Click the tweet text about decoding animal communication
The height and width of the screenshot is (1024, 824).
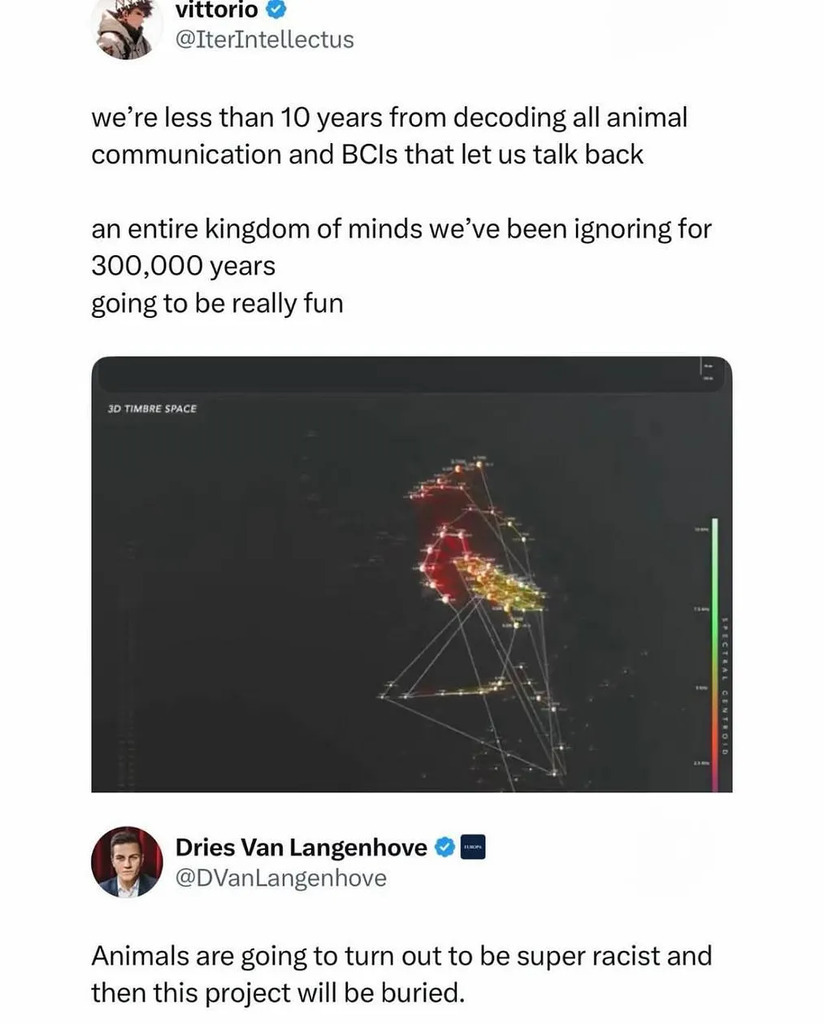[x=390, y=136]
